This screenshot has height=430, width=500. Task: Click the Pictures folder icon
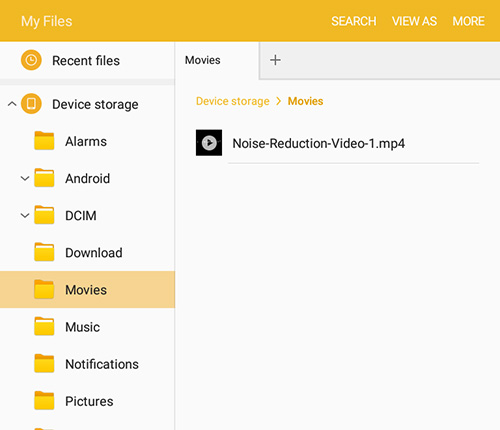point(44,401)
